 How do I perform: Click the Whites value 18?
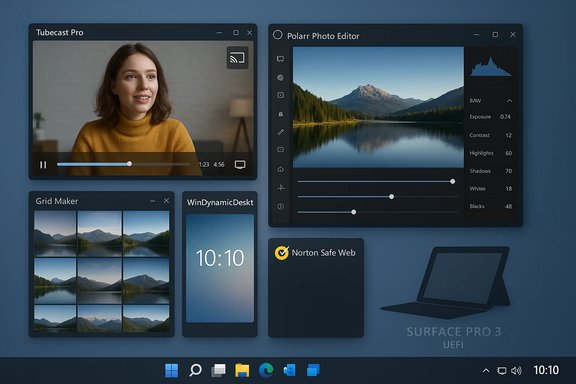click(508, 189)
